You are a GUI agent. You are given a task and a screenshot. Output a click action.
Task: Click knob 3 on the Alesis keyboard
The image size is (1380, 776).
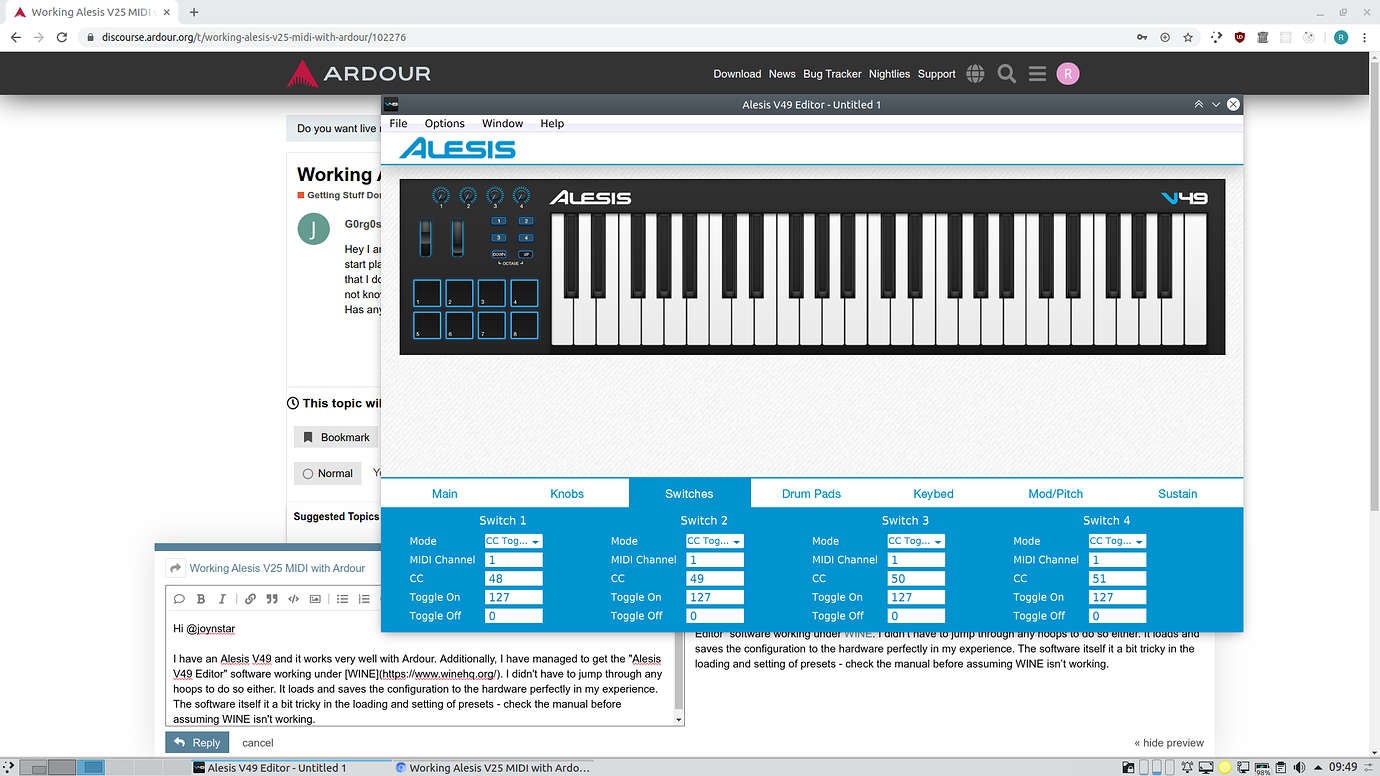point(495,195)
